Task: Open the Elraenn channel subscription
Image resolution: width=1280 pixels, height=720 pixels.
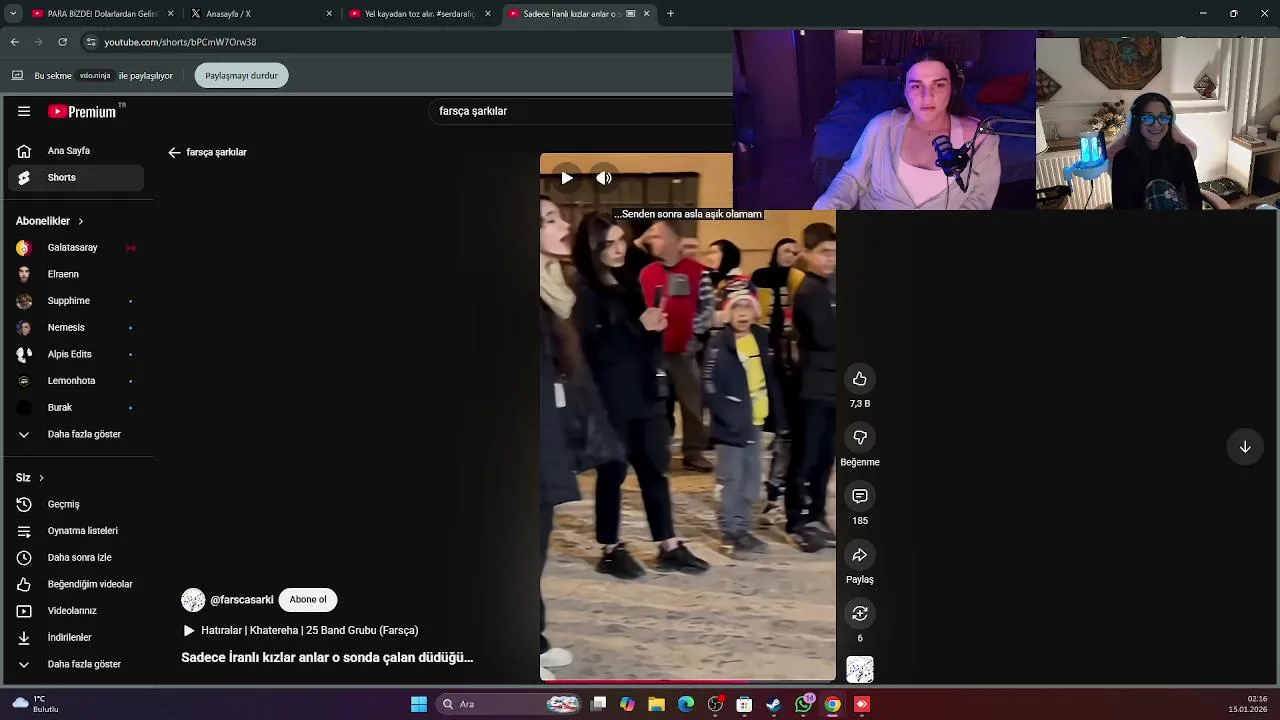Action: [76, 274]
